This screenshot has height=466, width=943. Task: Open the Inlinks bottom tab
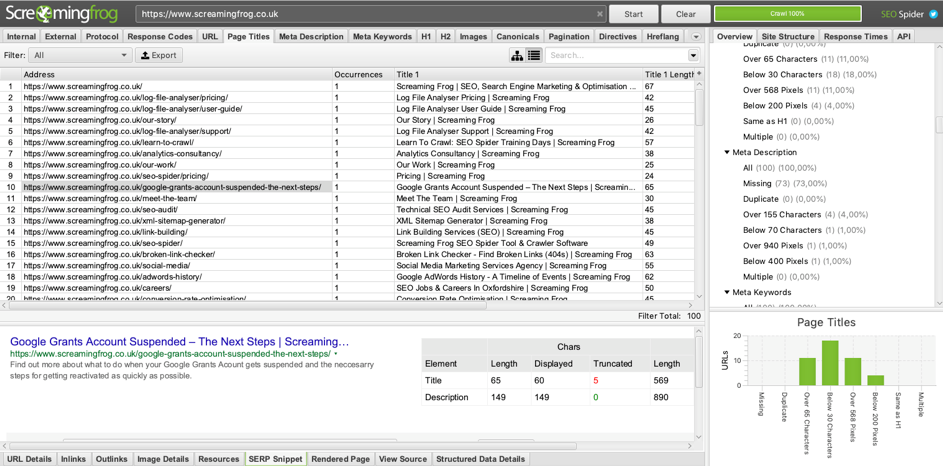coord(73,459)
